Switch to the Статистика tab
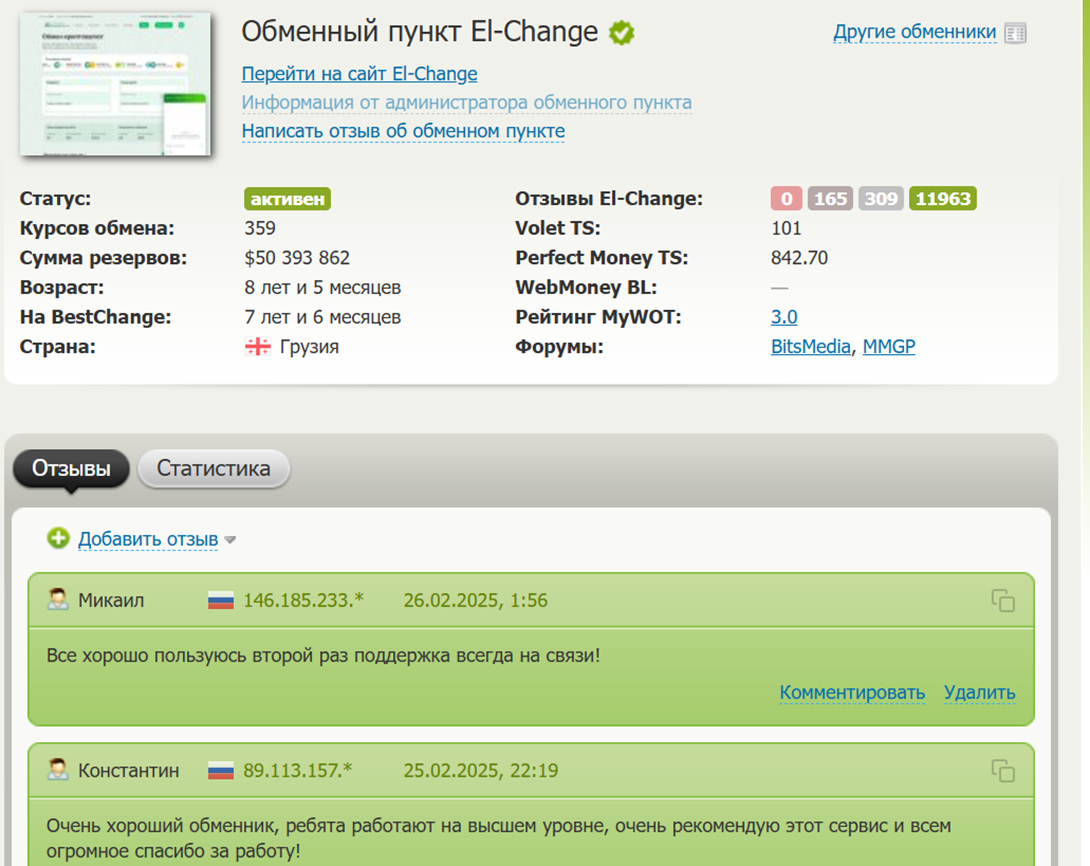Image resolution: width=1090 pixels, height=866 pixels. 213,468
